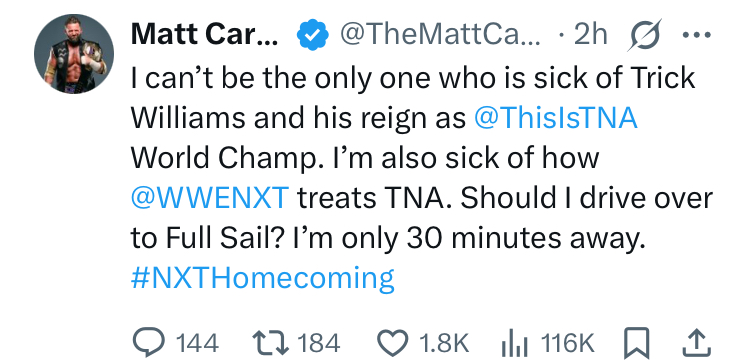Click the reply speech bubble icon
The width and height of the screenshot is (750, 363).
coord(148,342)
